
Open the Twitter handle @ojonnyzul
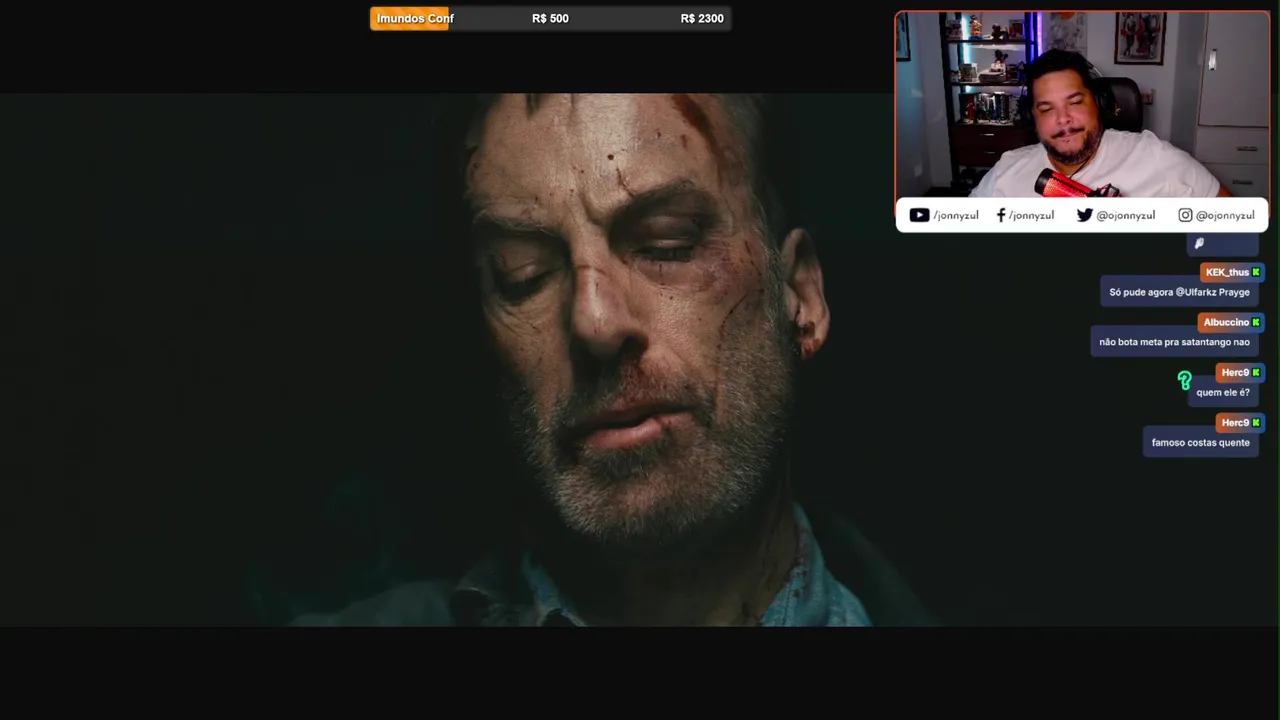coord(1125,215)
